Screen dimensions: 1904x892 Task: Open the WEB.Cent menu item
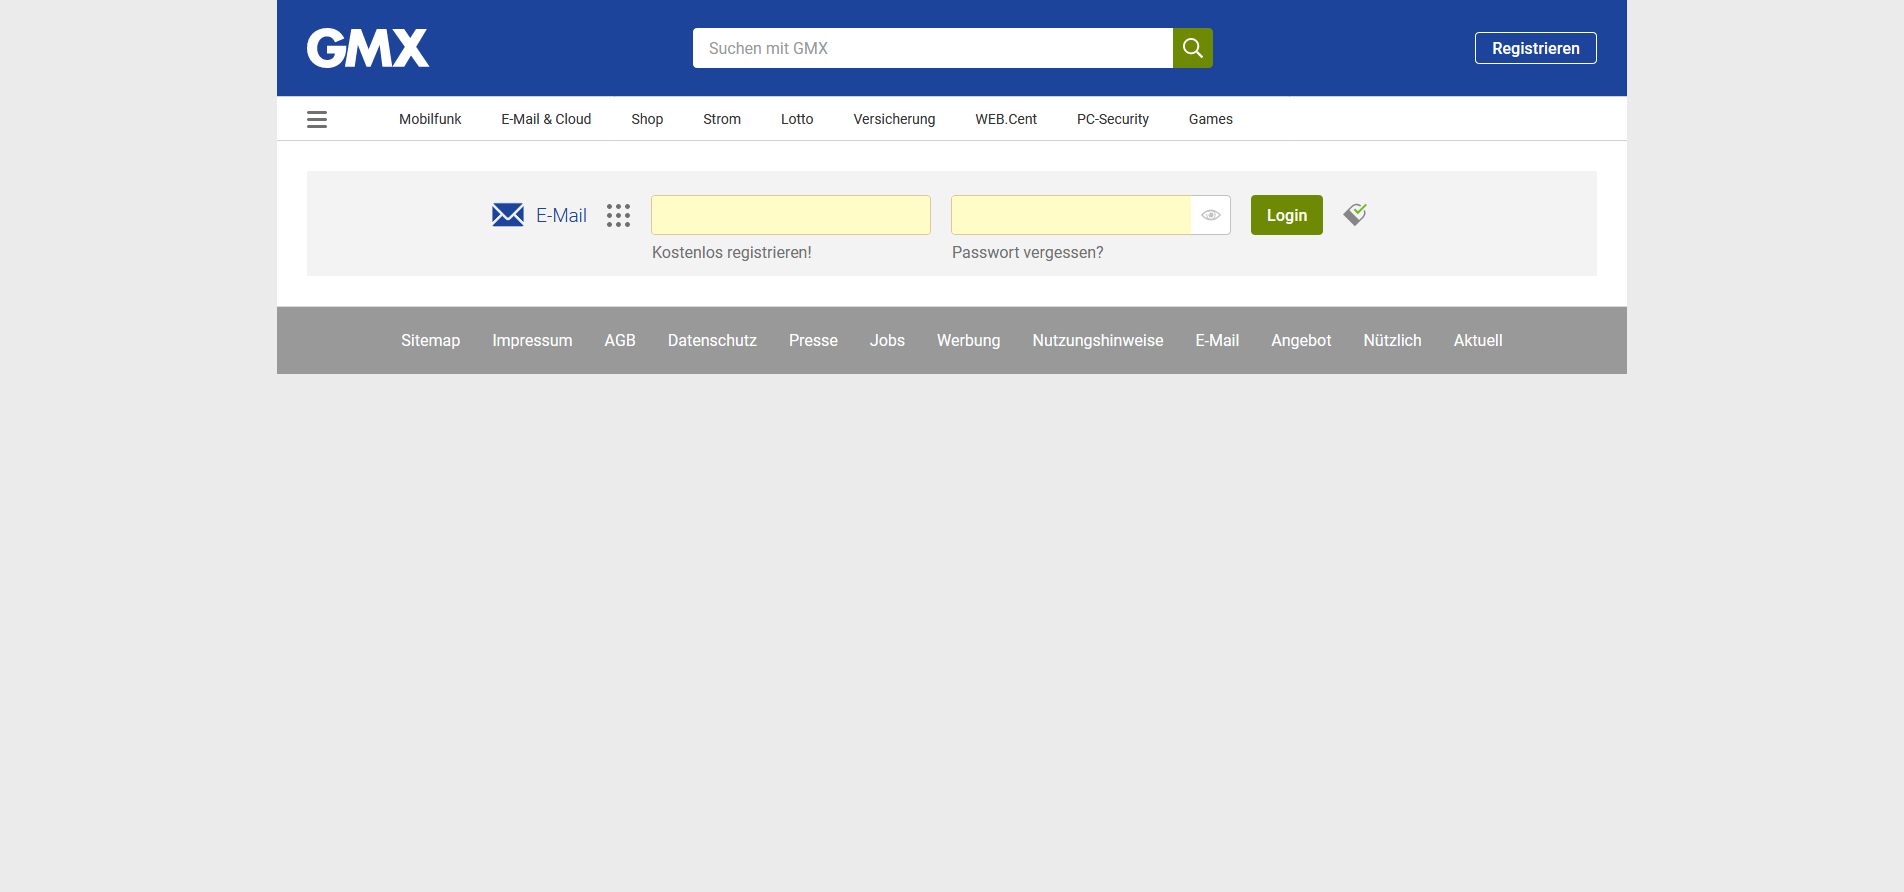tap(1006, 119)
